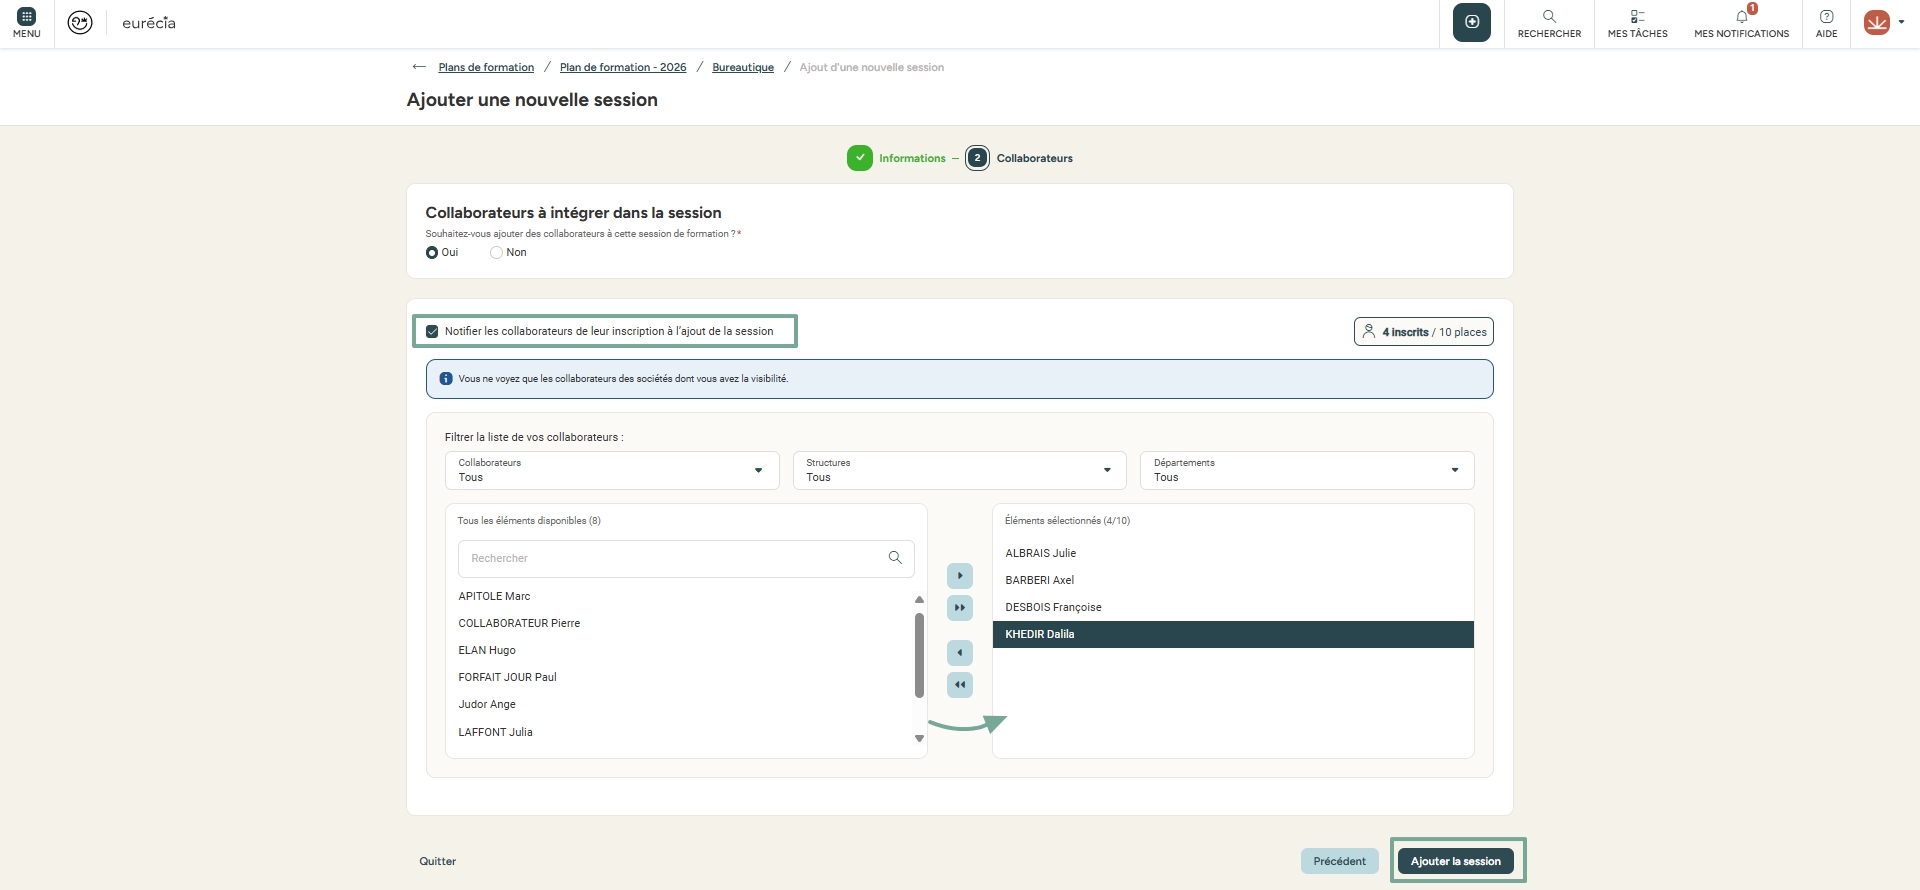Select the Non radio button
This screenshot has width=1920, height=890.
click(x=496, y=253)
